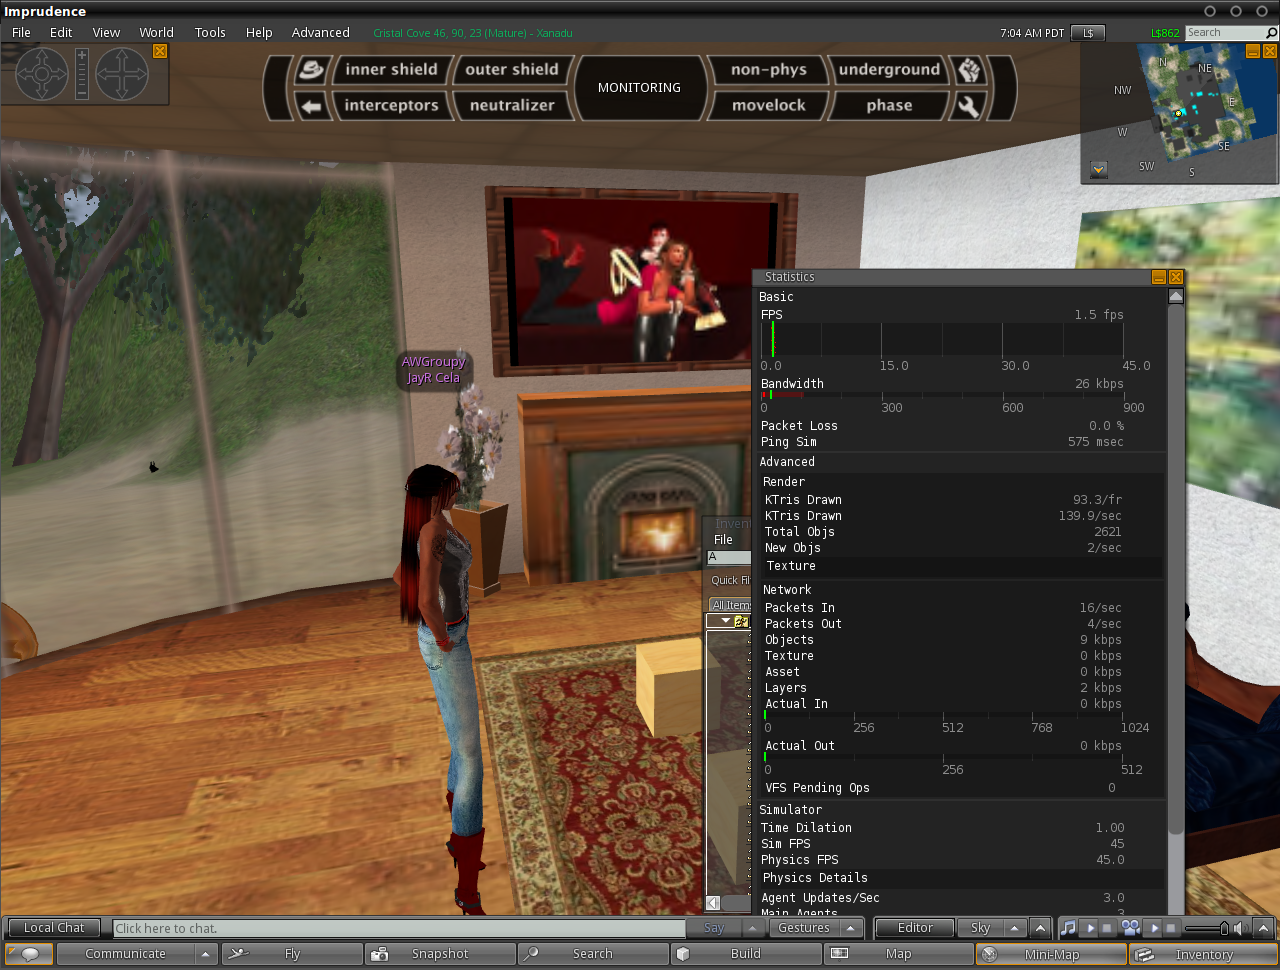Collapse the Network statistics section
1280x970 pixels.
tap(787, 590)
